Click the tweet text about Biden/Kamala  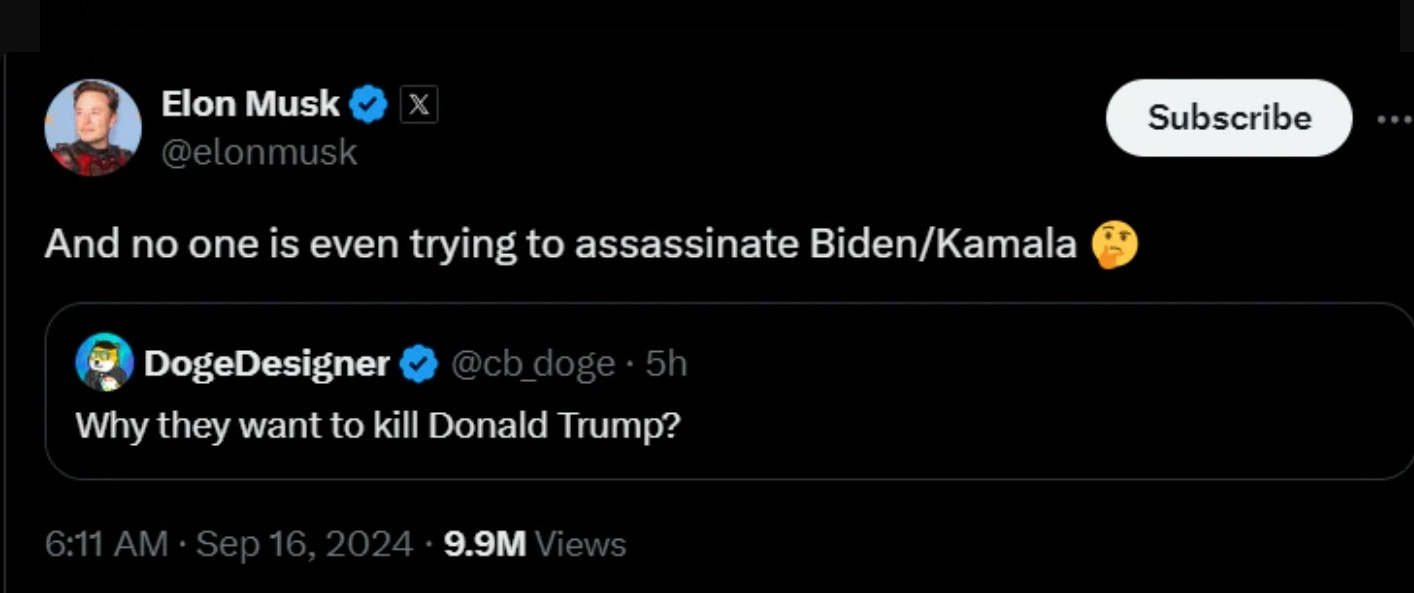[560, 245]
